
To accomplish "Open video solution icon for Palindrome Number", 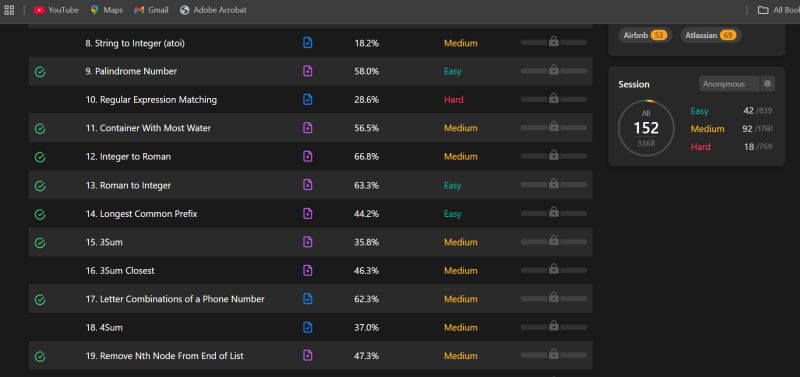I will pyautogui.click(x=307, y=71).
